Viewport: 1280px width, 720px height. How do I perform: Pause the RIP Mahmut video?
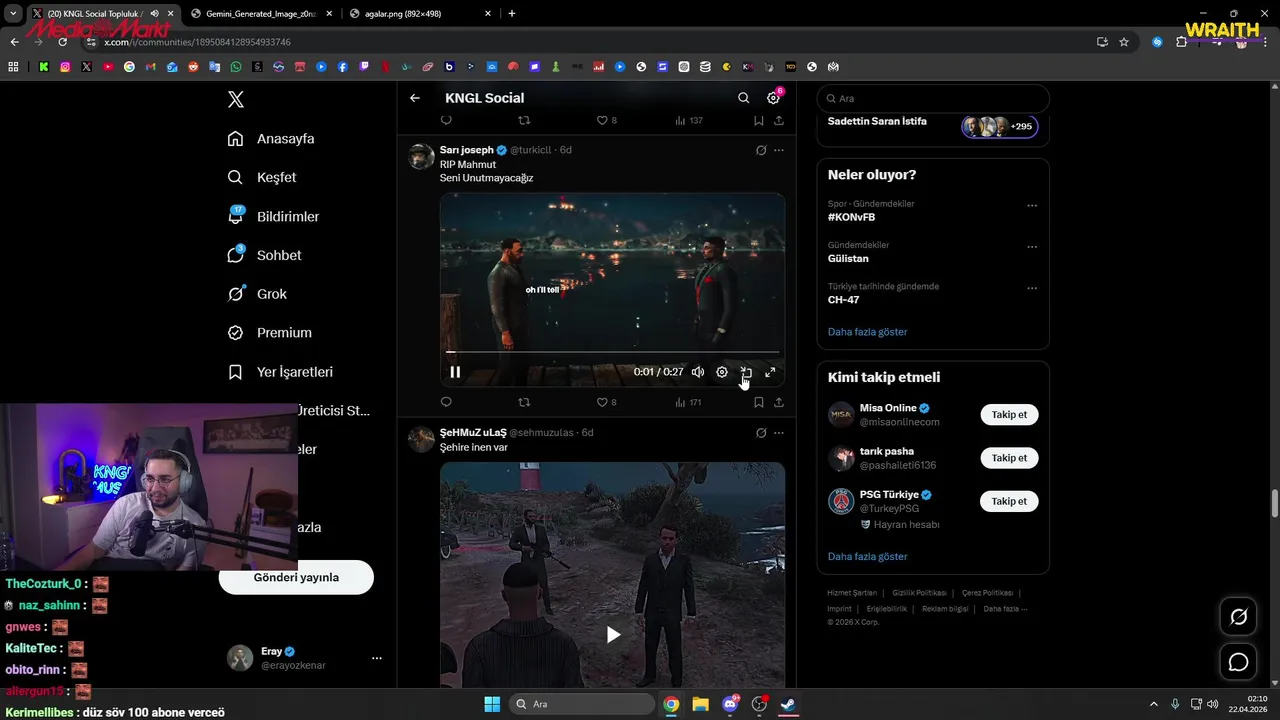click(x=455, y=372)
